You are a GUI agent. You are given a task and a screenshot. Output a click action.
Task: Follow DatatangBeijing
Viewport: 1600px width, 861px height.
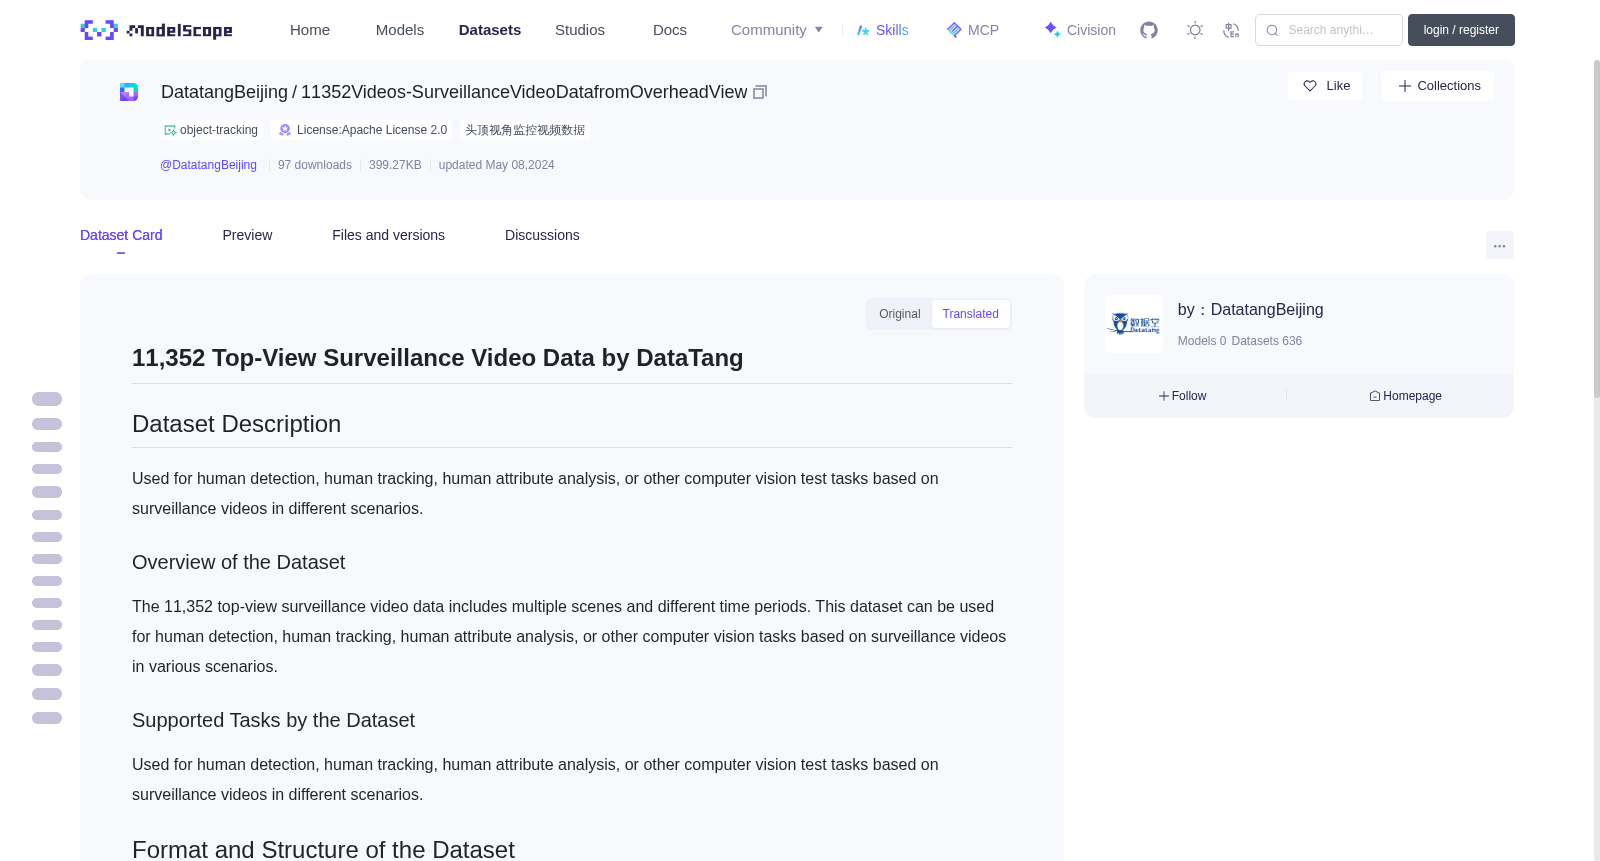1182,396
